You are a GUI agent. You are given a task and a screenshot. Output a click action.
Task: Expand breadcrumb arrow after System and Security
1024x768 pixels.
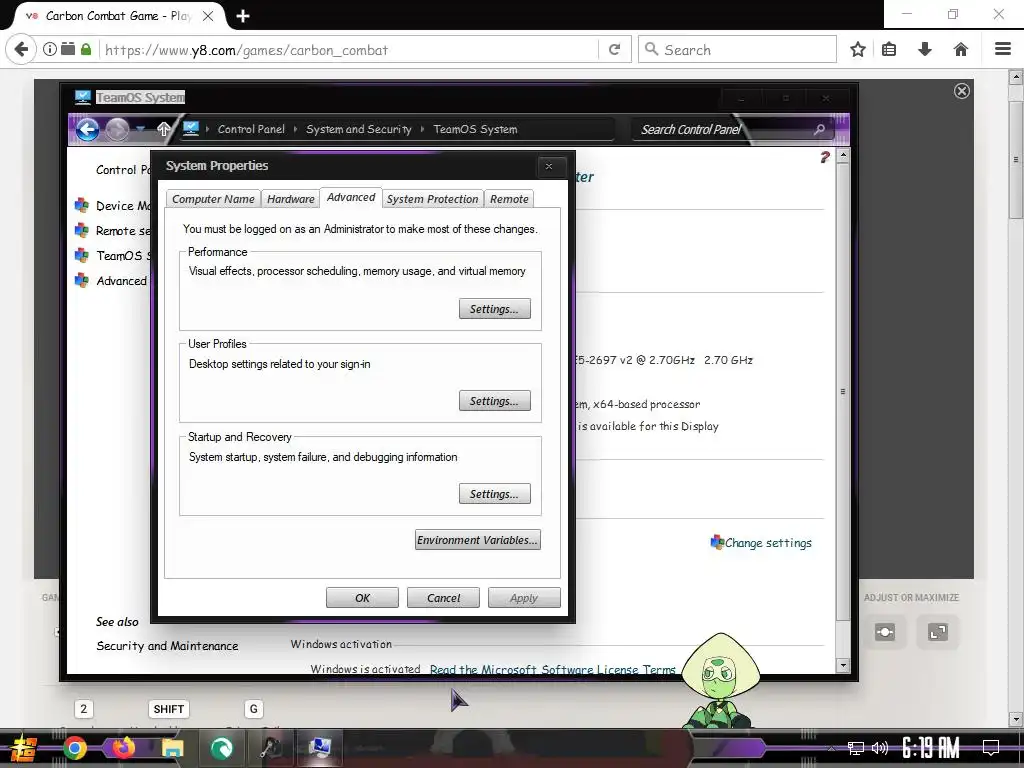coord(422,129)
